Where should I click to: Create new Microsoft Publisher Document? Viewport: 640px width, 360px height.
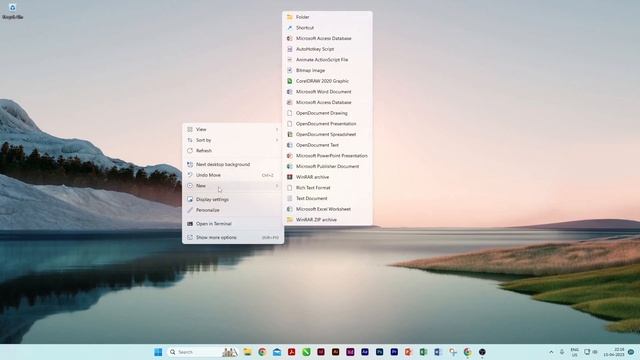327,167
